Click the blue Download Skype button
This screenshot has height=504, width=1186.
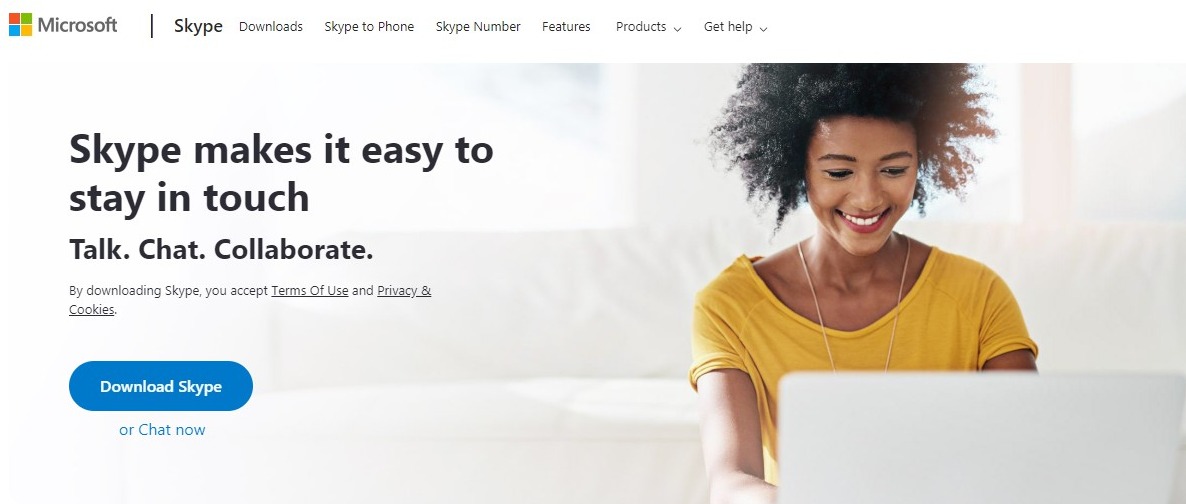point(161,386)
